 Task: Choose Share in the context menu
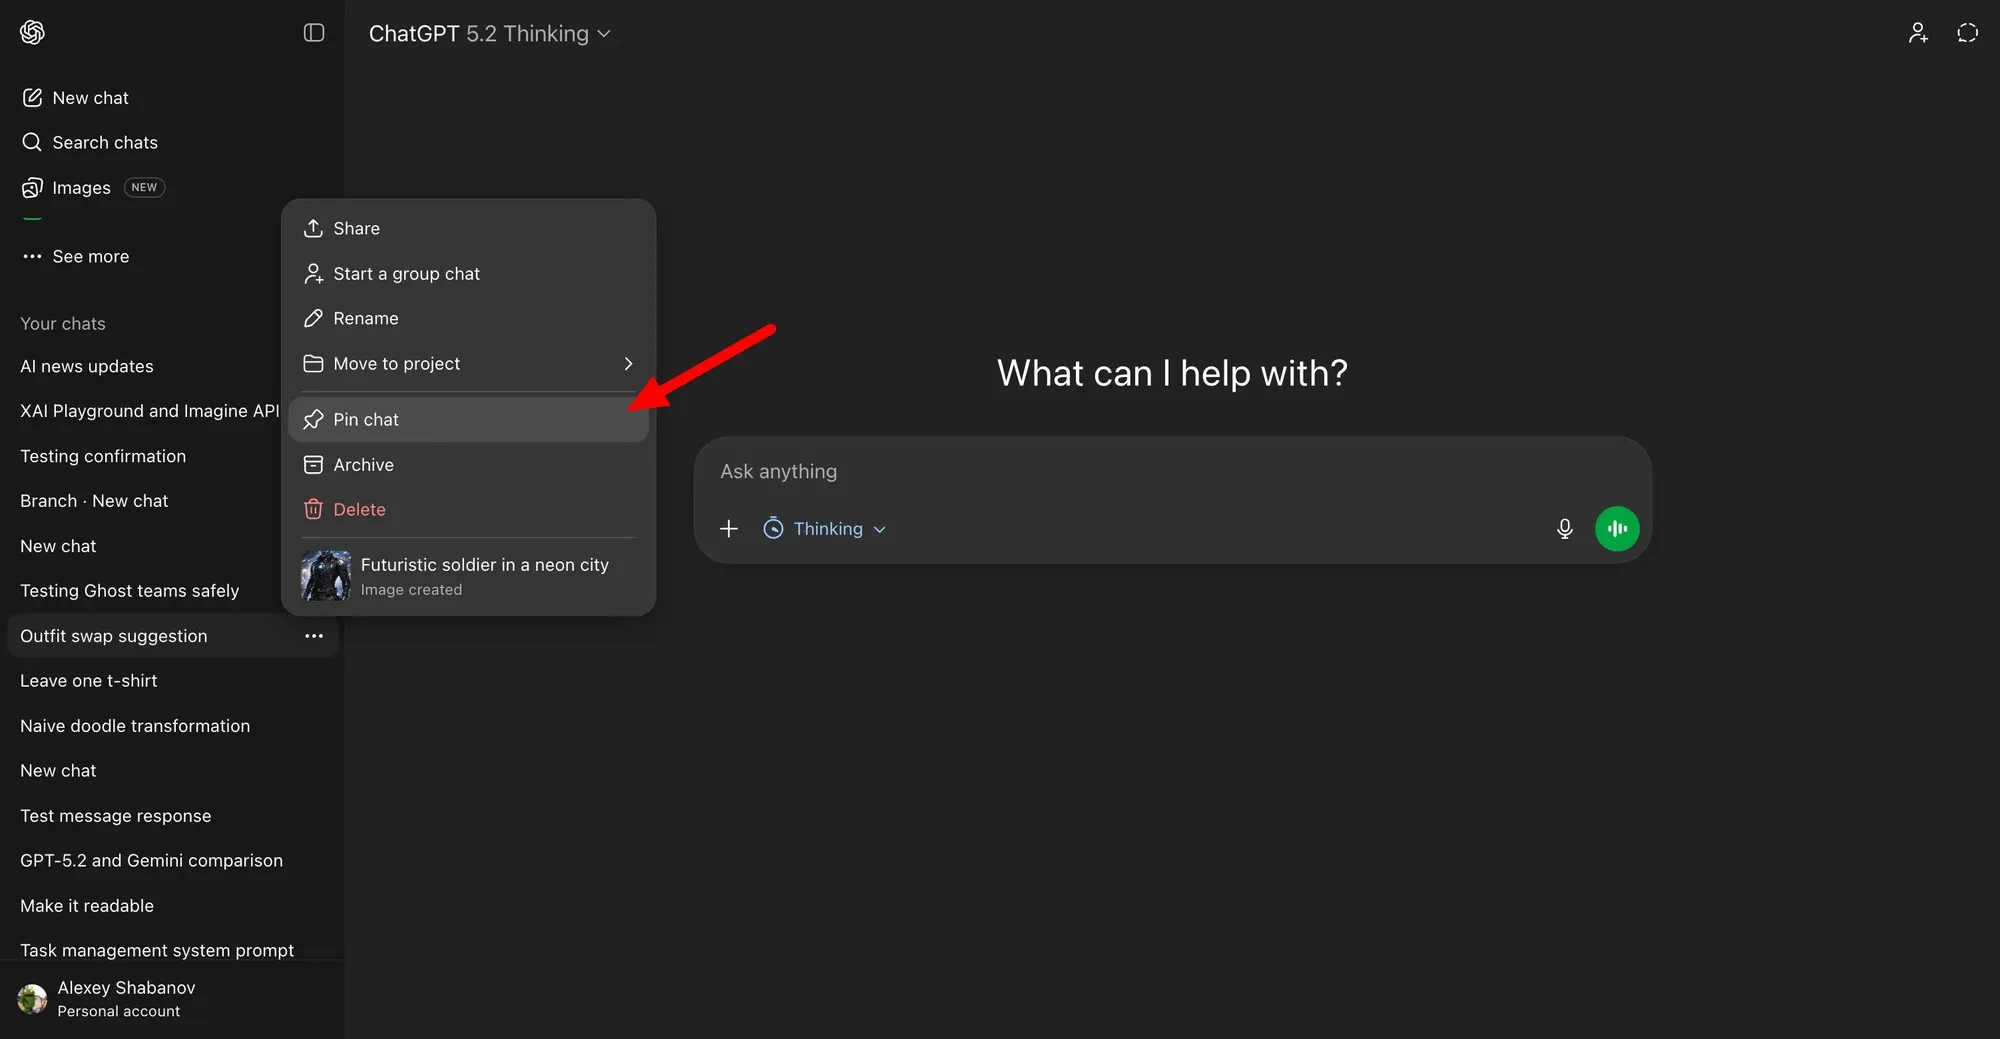pos(468,229)
